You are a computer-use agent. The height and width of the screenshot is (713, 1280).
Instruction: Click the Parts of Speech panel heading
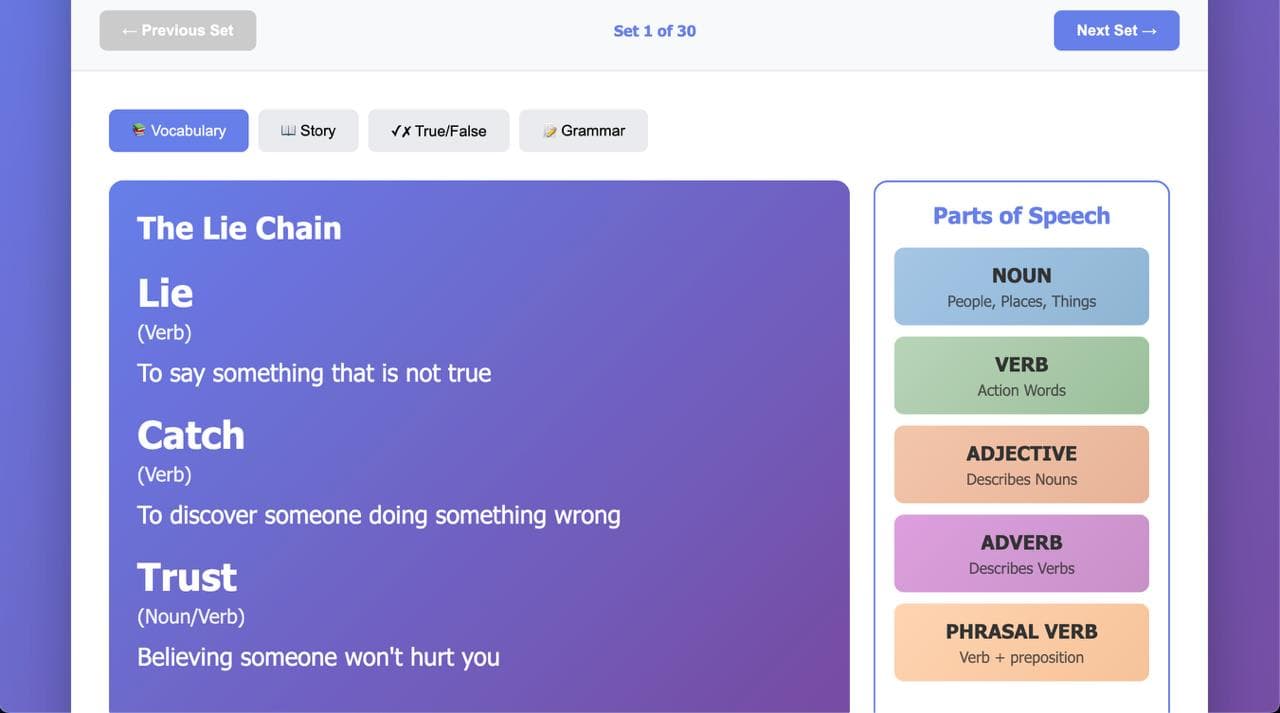[x=1021, y=215]
